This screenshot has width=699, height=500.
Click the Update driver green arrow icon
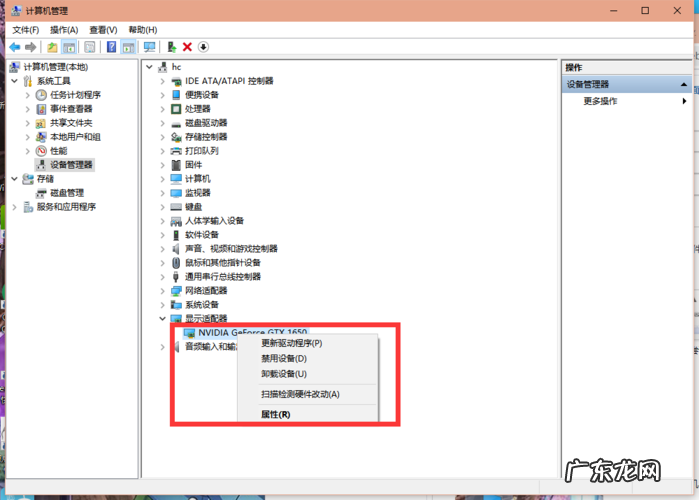172,47
